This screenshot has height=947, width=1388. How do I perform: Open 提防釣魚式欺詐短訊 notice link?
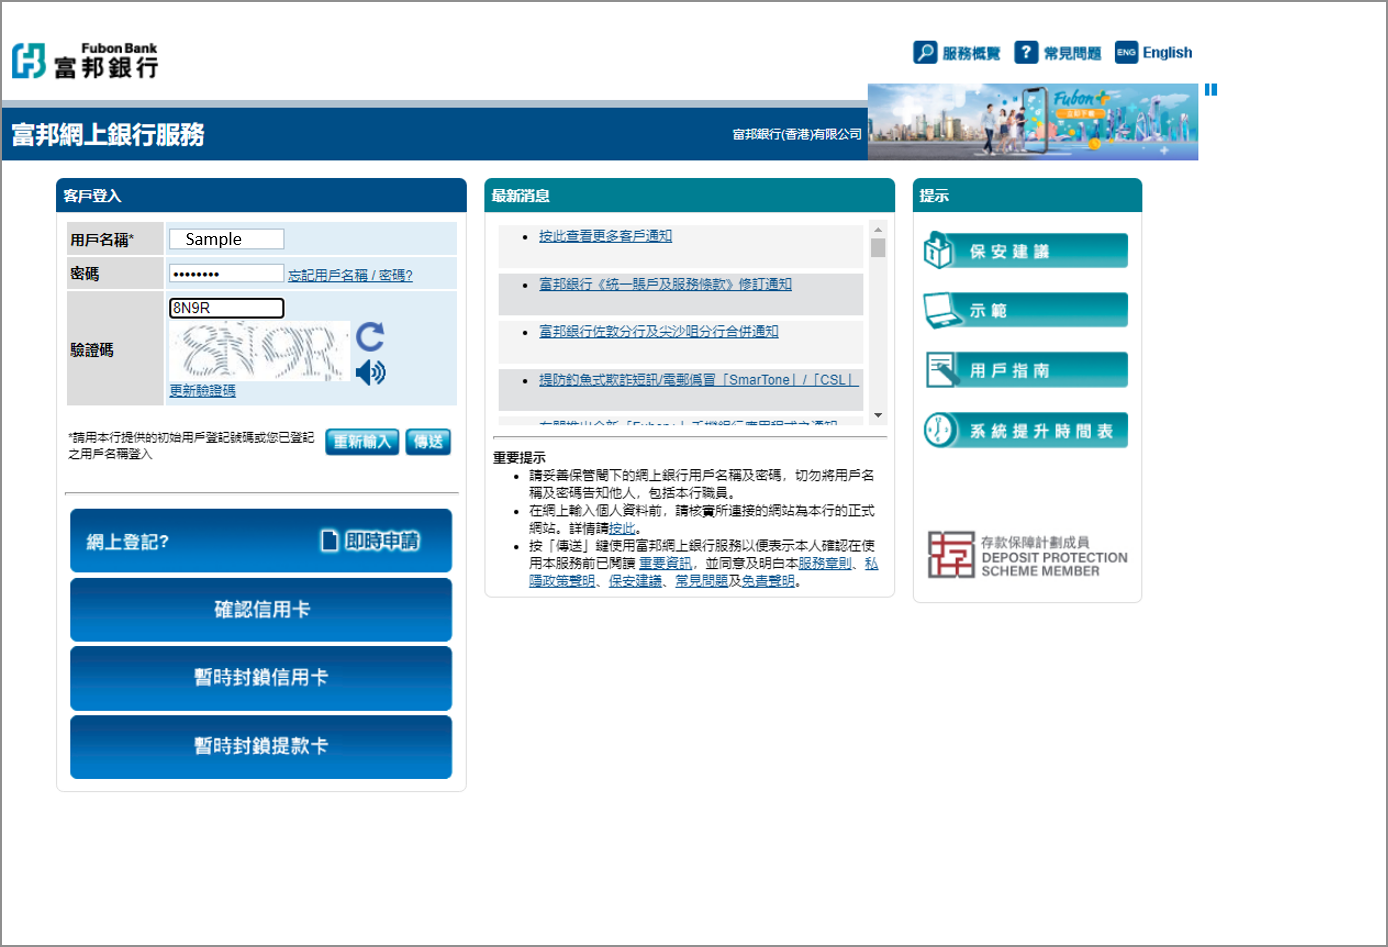click(698, 380)
